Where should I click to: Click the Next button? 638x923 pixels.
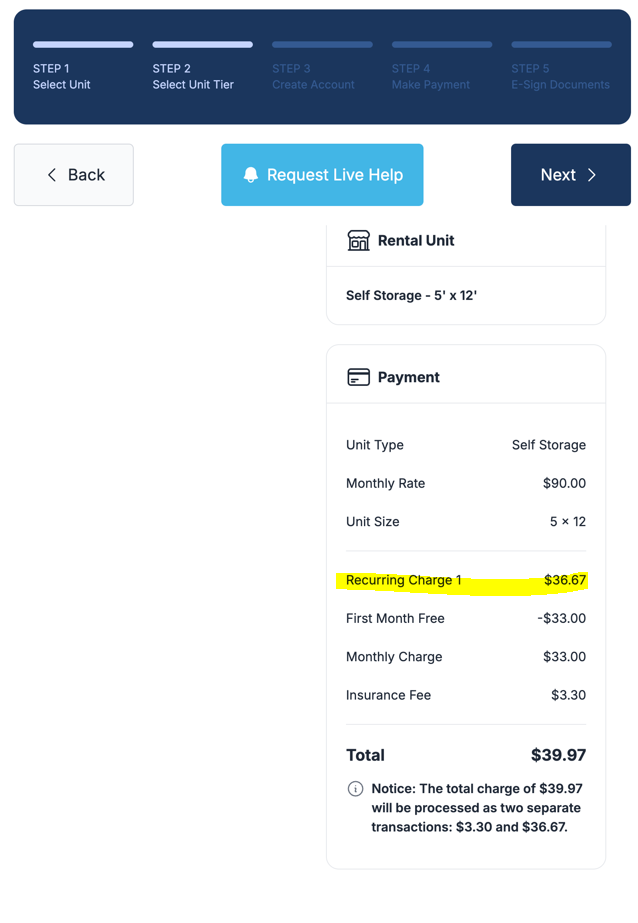(x=570, y=174)
